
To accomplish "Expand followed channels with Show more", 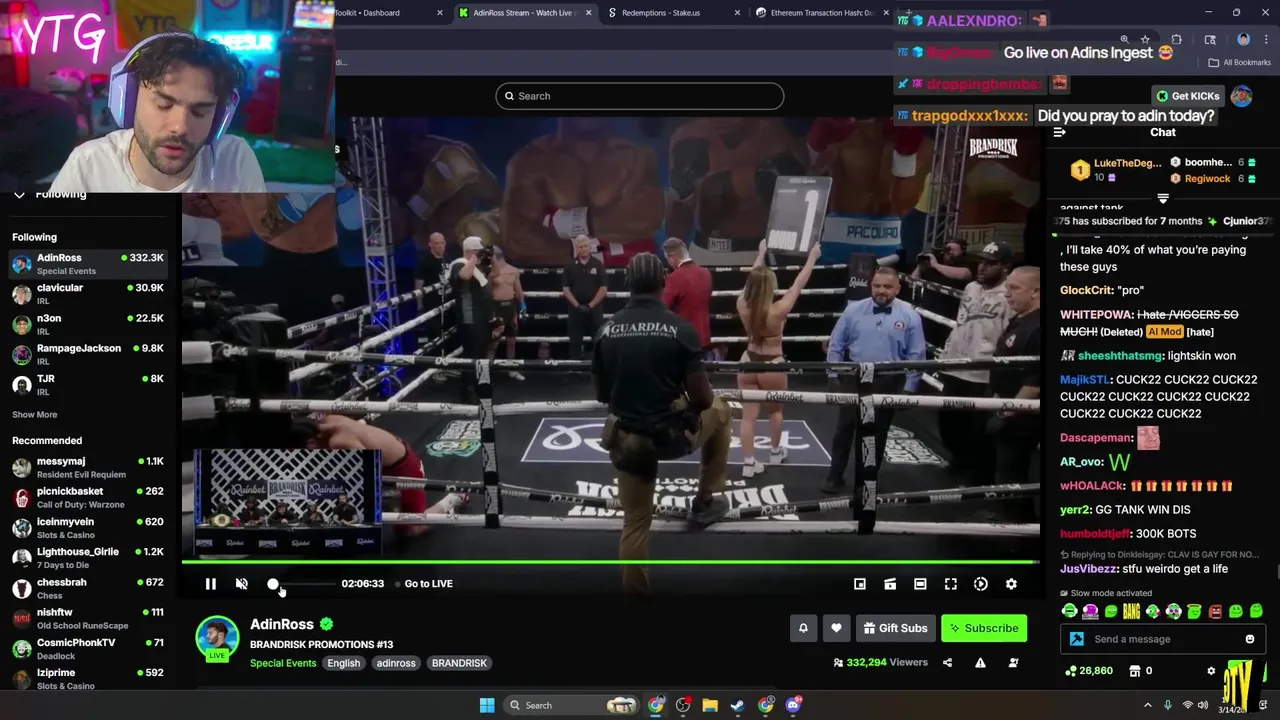I will (x=34, y=414).
